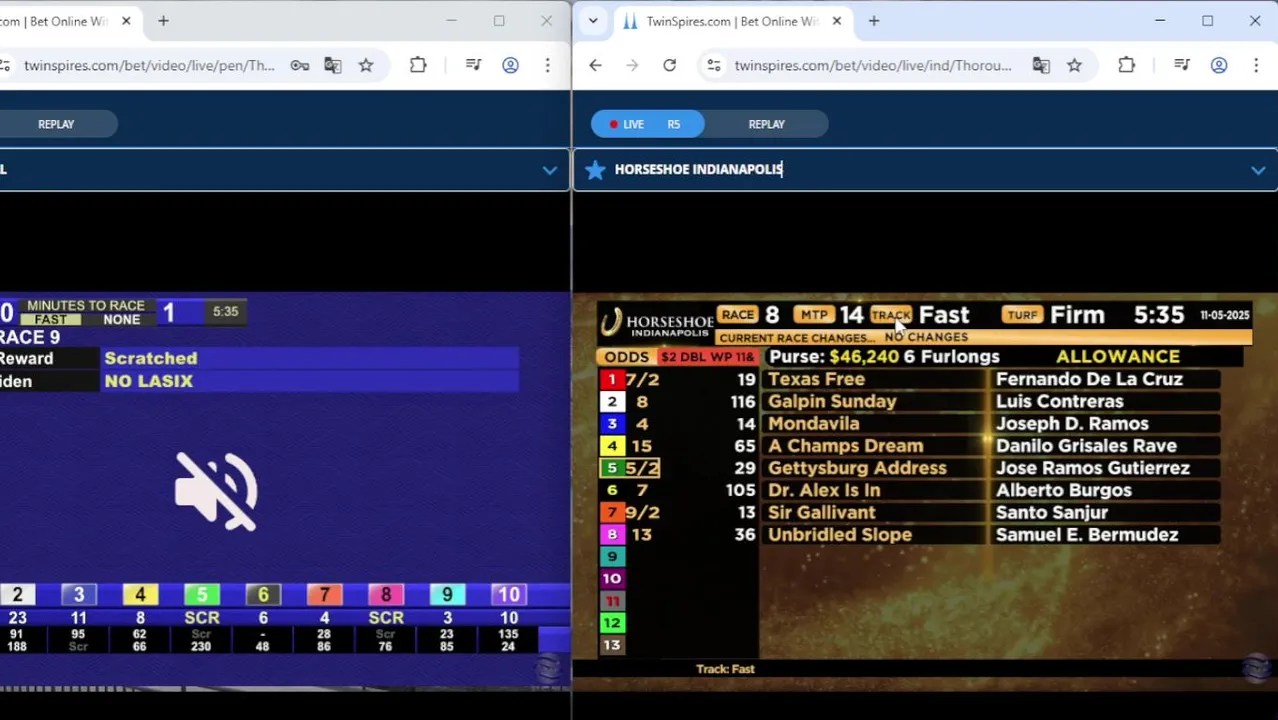Open new tab in left browser window
Image resolution: width=1278 pixels, height=720 pixels.
click(x=163, y=21)
